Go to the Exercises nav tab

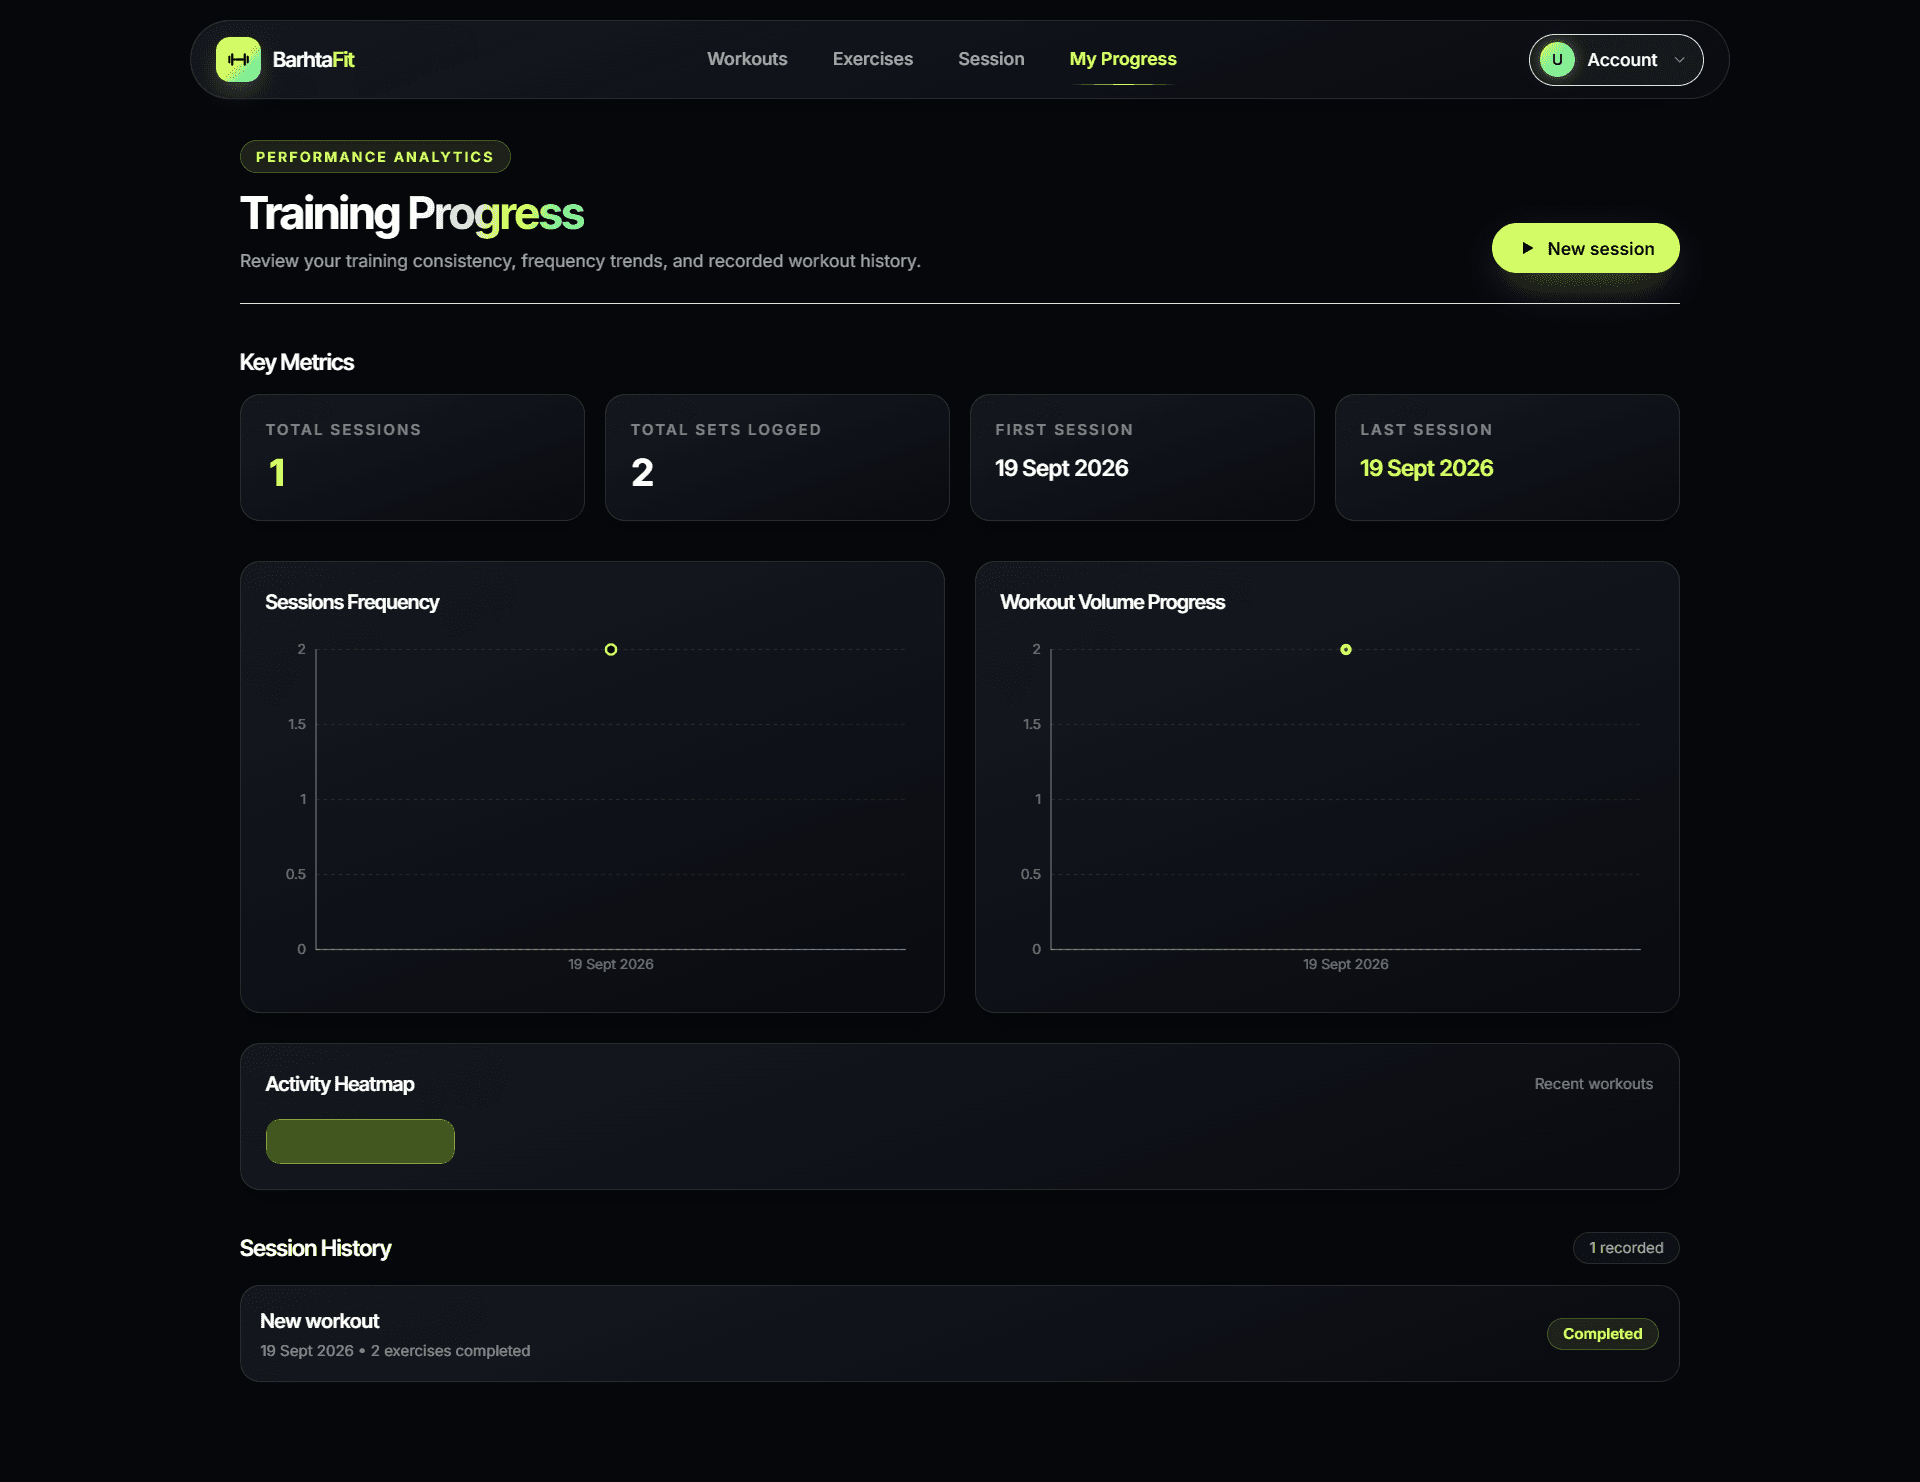coord(872,59)
